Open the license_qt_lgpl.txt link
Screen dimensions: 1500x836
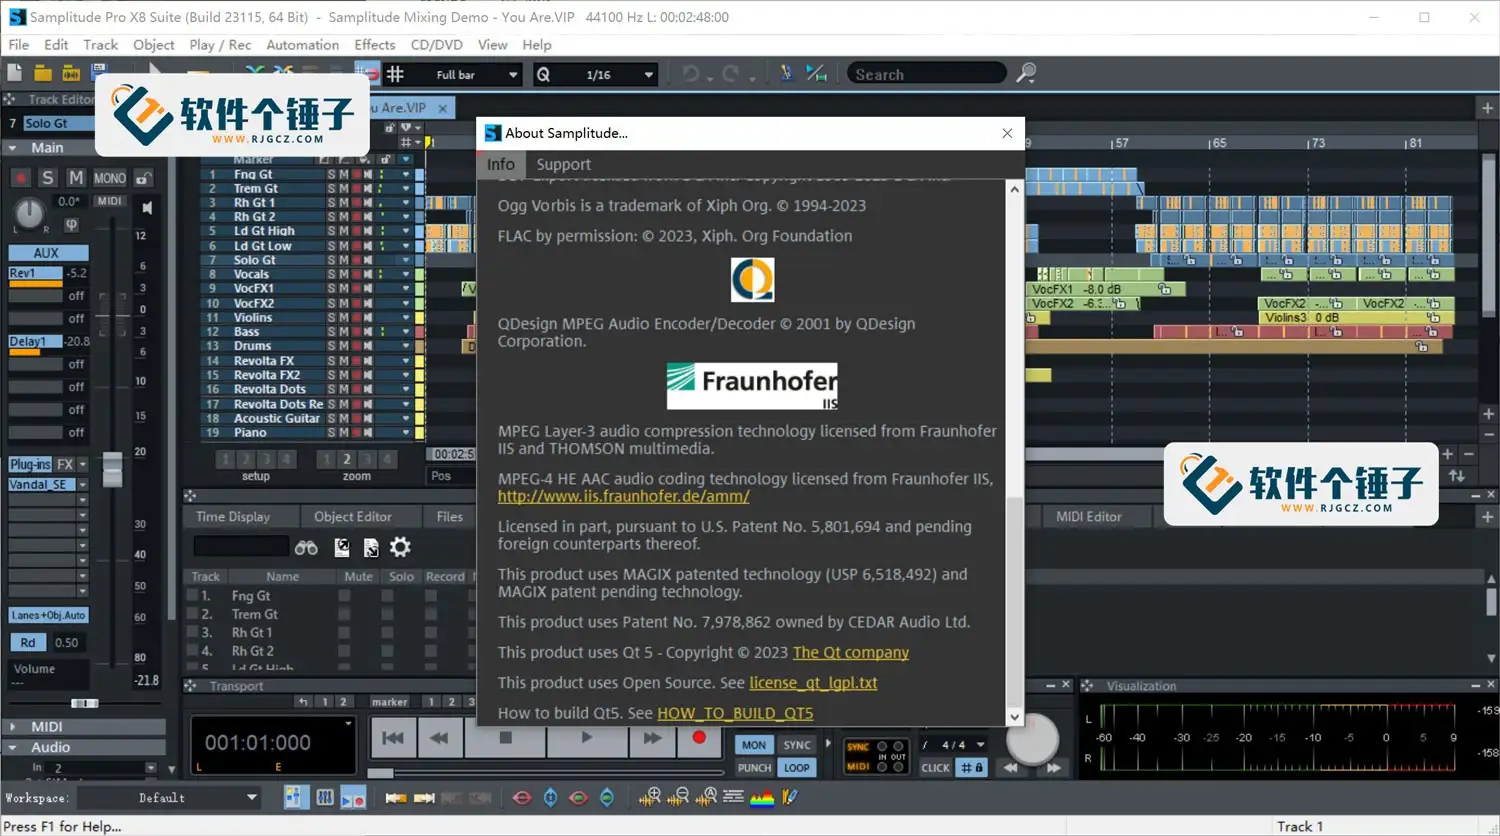[812, 683]
